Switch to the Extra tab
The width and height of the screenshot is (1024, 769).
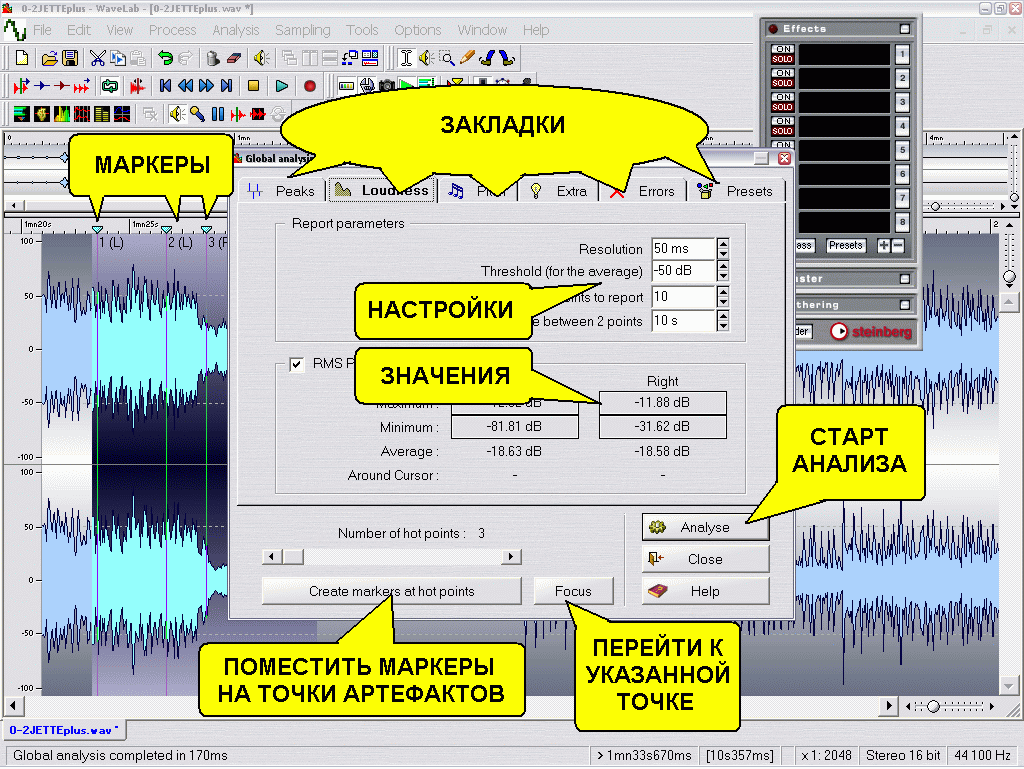(559, 191)
